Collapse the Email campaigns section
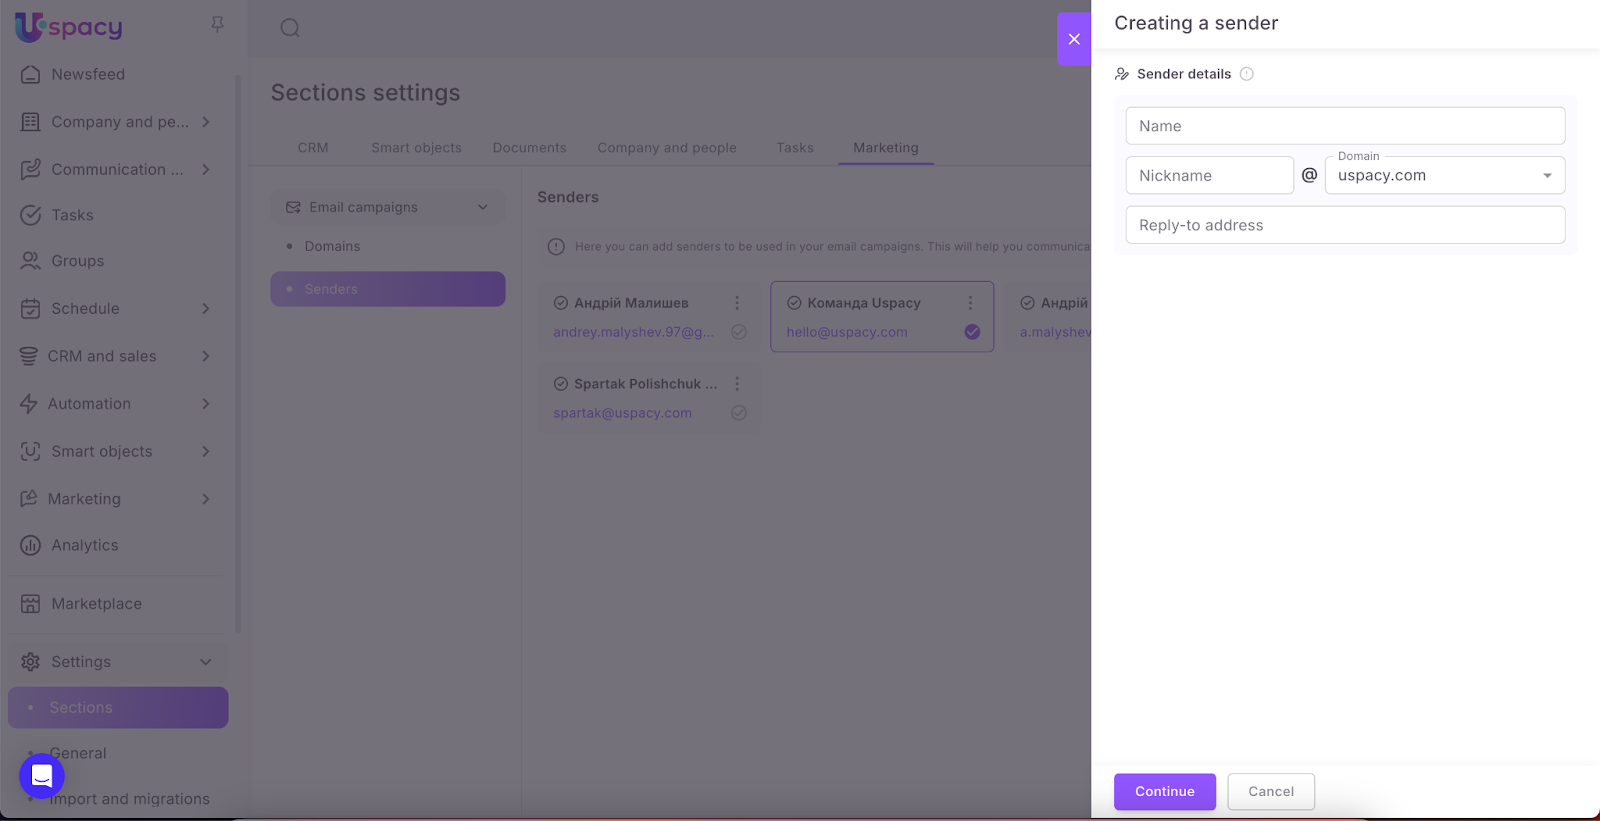Image resolution: width=1600 pixels, height=821 pixels. [483, 207]
